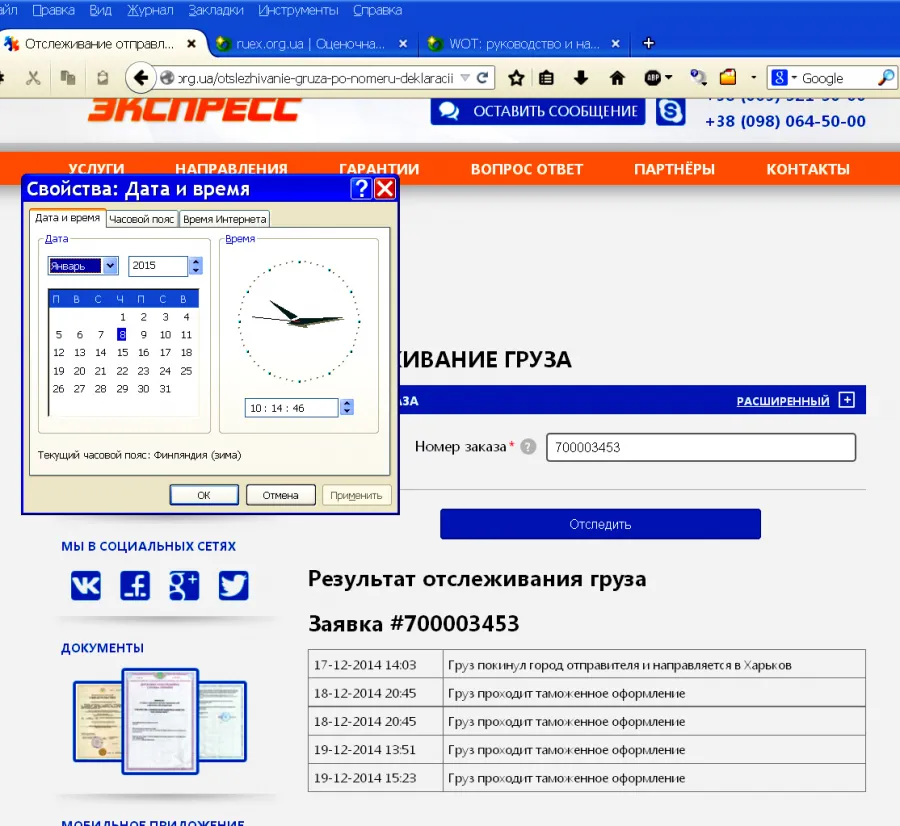Click the yellow folder toolbar icon
Image resolution: width=900 pixels, height=826 pixels.
pyautogui.click(x=728, y=77)
